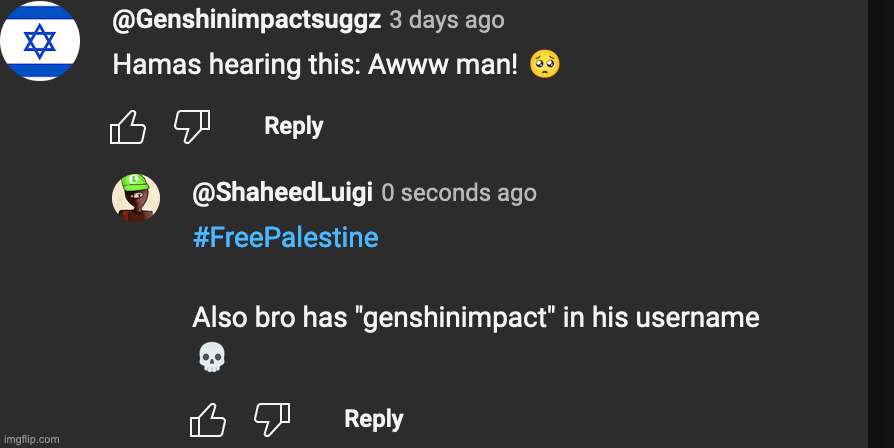Select the "Hamas hearing this" comment text
Viewport: 894px width, 448px height.
pyautogui.click(x=315, y=65)
